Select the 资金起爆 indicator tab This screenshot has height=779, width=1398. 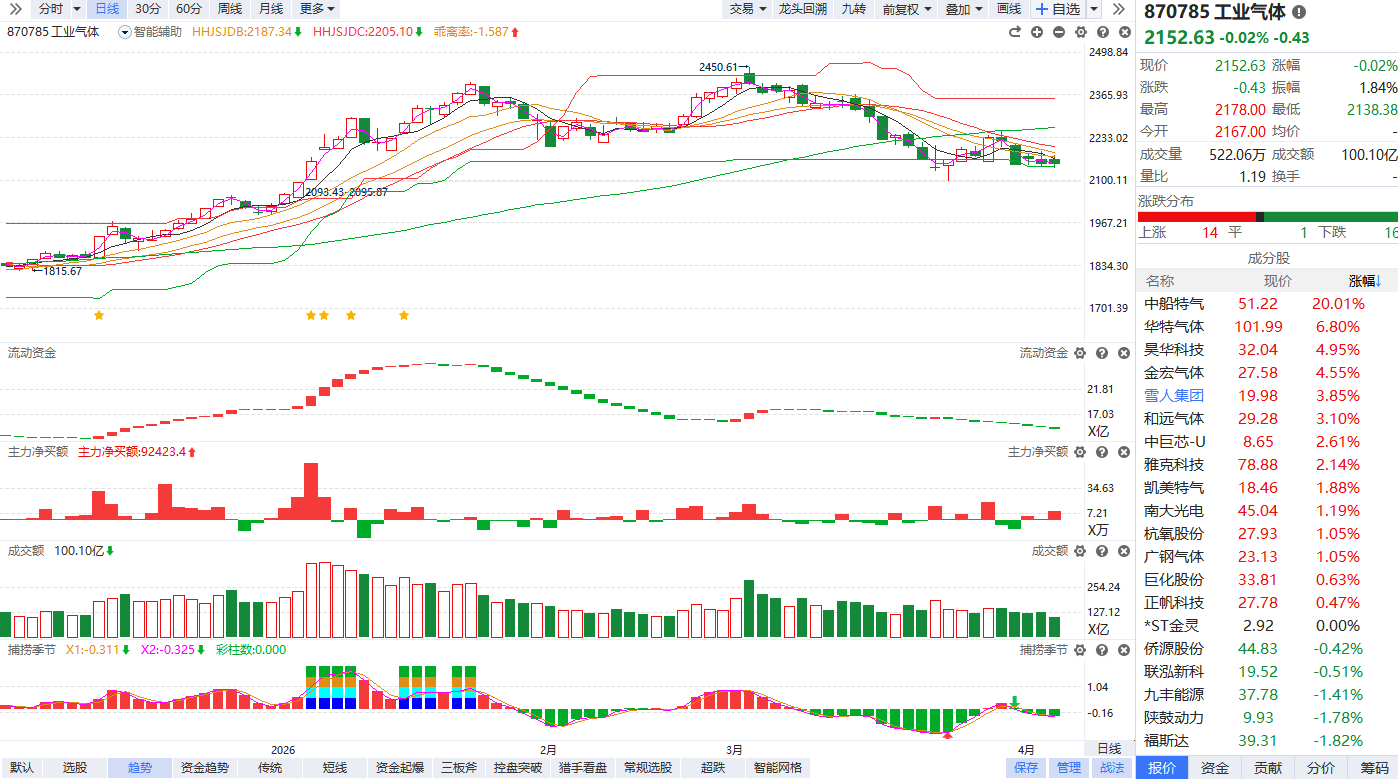tap(400, 768)
